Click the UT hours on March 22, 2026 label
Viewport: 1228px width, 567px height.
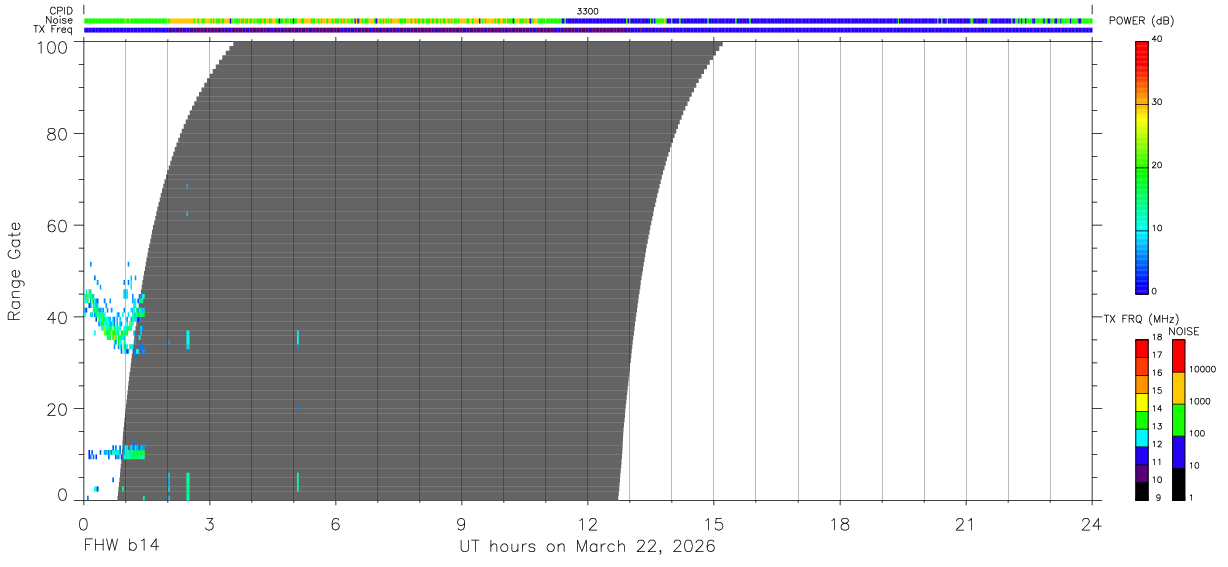[587, 547]
